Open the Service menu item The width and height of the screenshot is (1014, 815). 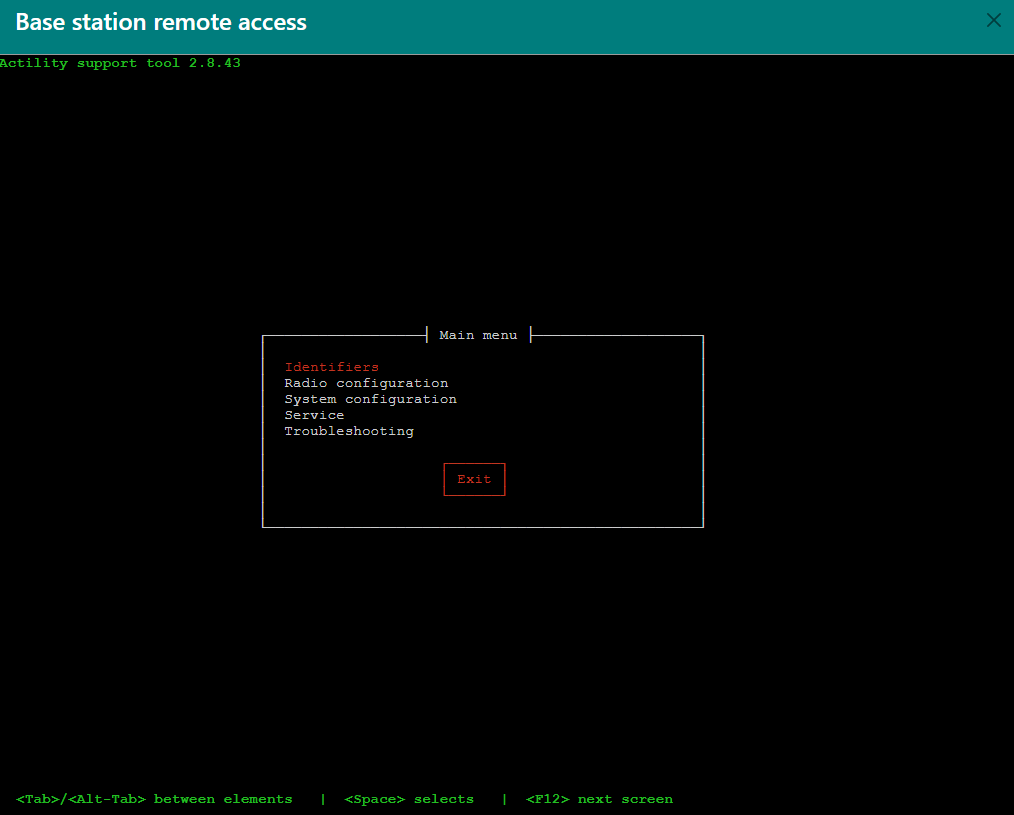314,415
